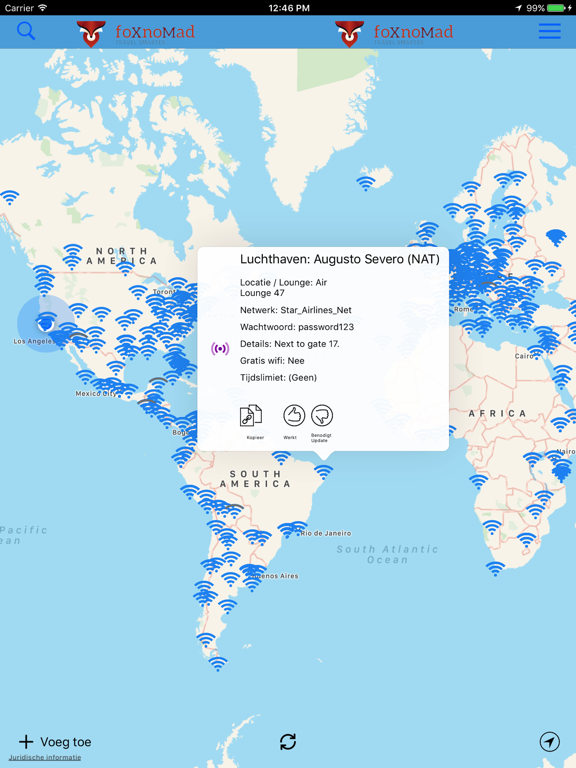The height and width of the screenshot is (768, 576).
Task: Center on my location with the compass arrow button
Action: click(550, 742)
